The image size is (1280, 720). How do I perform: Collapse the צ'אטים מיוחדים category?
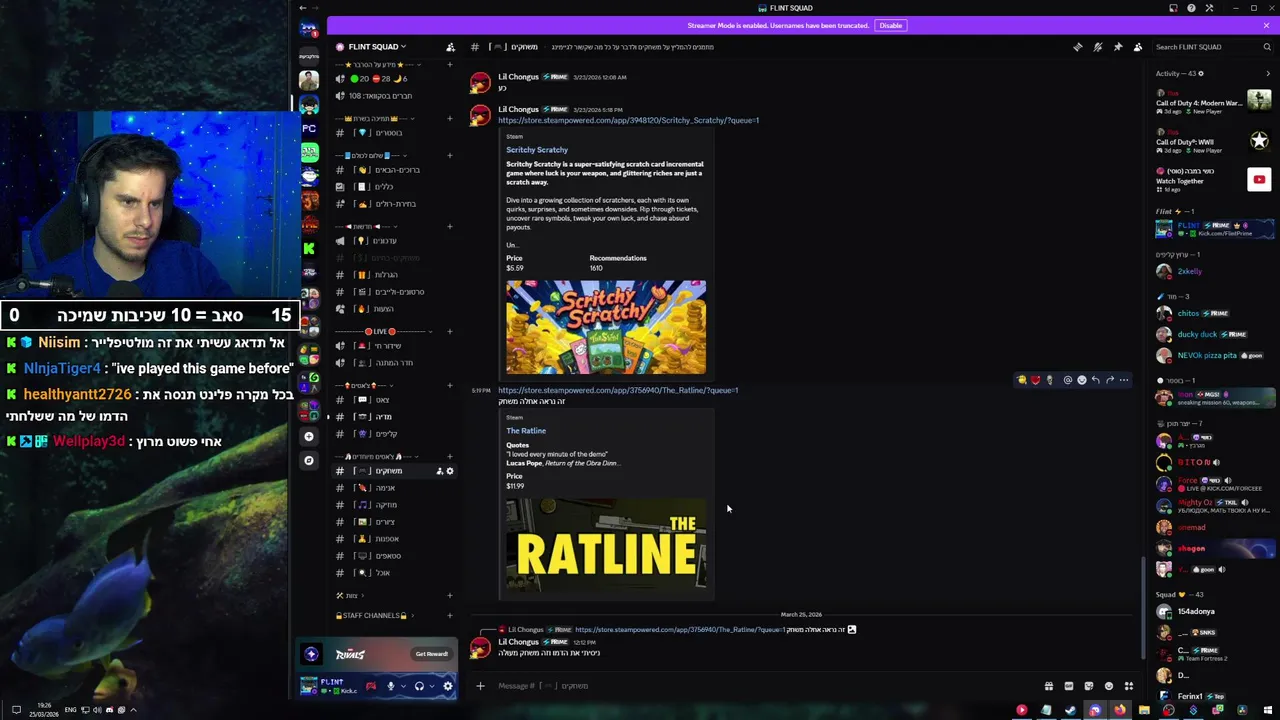375,456
